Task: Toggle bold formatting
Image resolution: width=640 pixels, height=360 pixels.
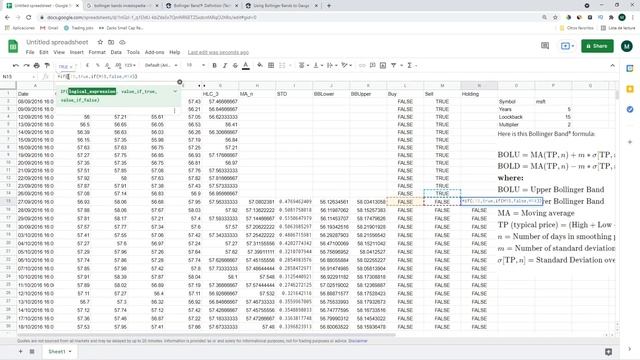Action: pyautogui.click(x=214, y=65)
